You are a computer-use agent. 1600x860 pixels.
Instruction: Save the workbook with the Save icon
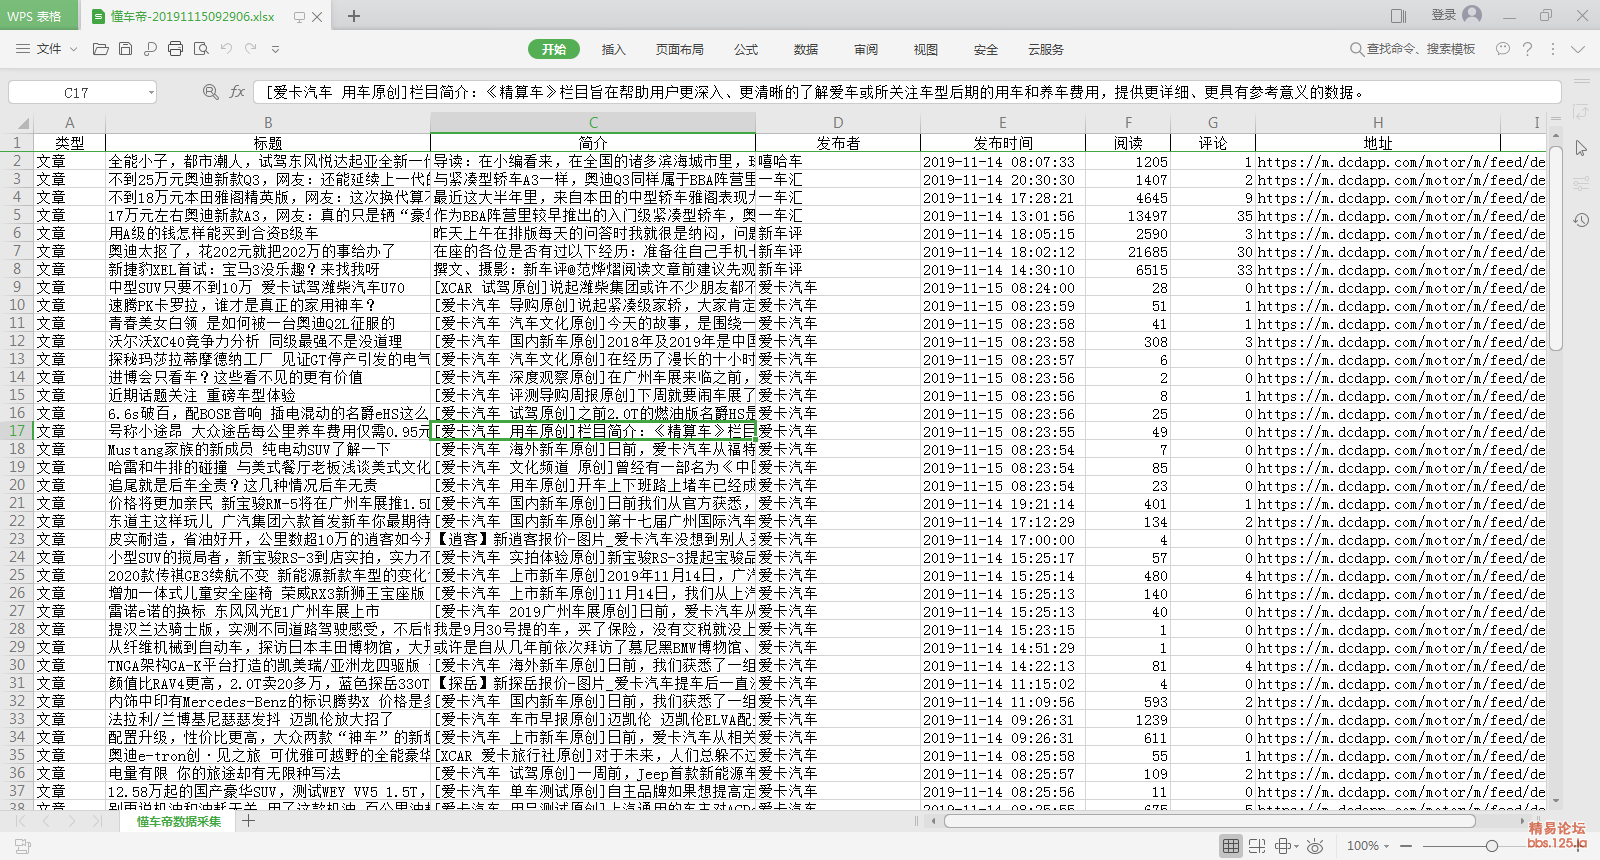[x=125, y=49]
